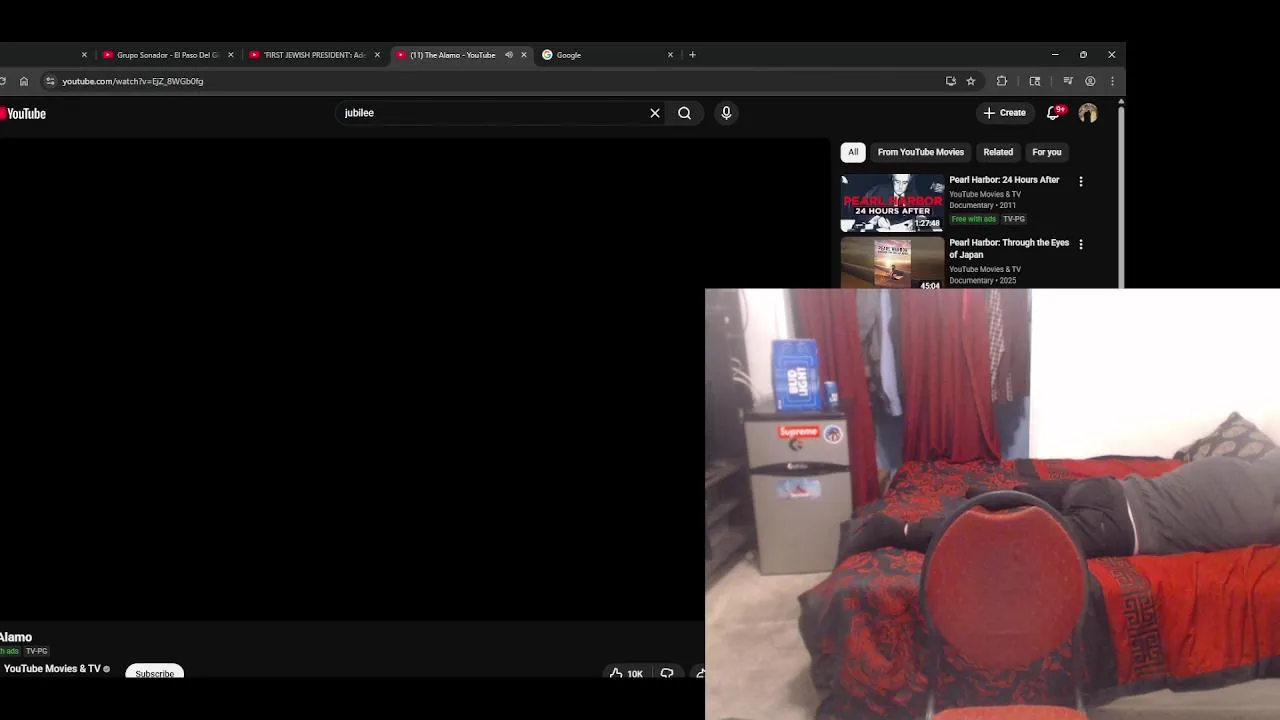Bookmark this page with star icon
Image resolution: width=1280 pixels, height=720 pixels.
pyautogui.click(x=971, y=81)
